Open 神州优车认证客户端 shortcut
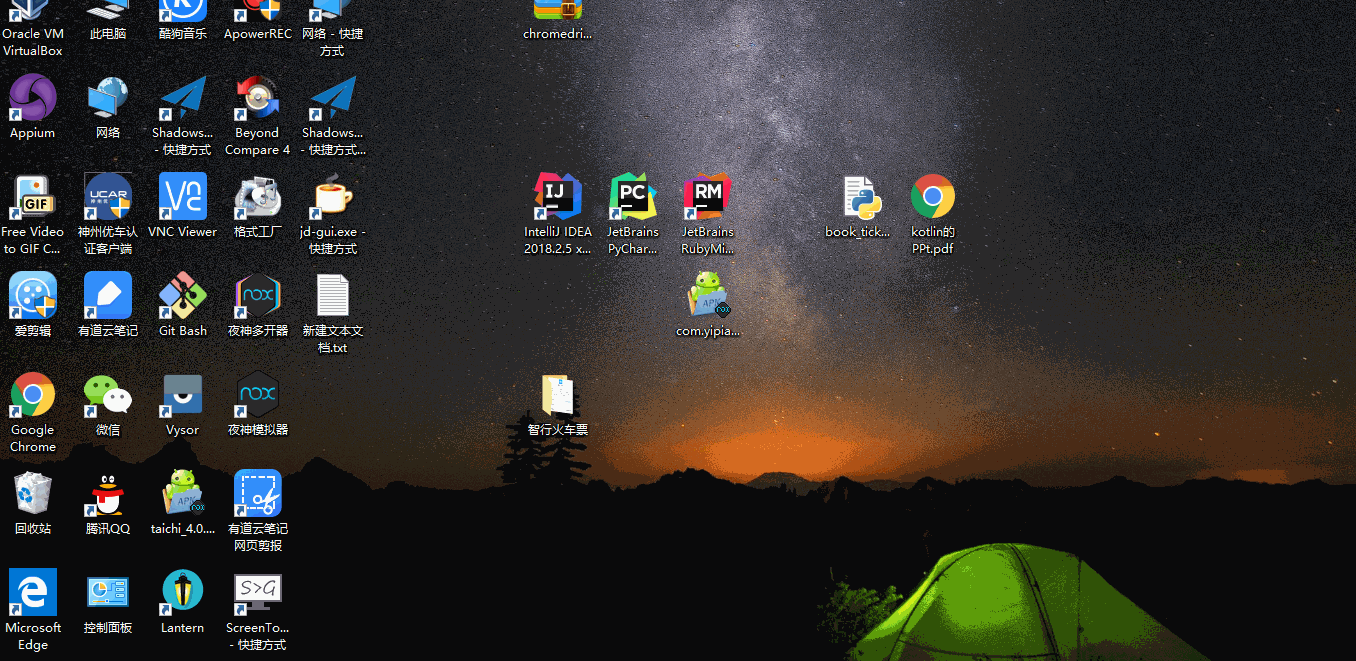The width and height of the screenshot is (1356, 661). click(x=108, y=214)
